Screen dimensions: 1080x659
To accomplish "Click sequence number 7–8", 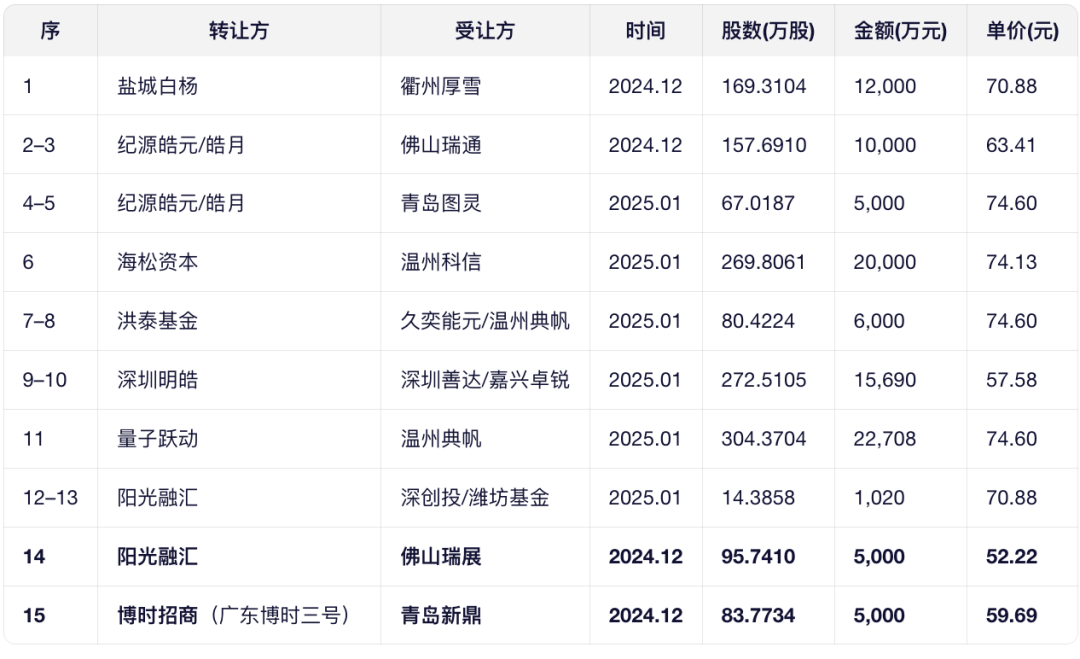I will tap(39, 321).
